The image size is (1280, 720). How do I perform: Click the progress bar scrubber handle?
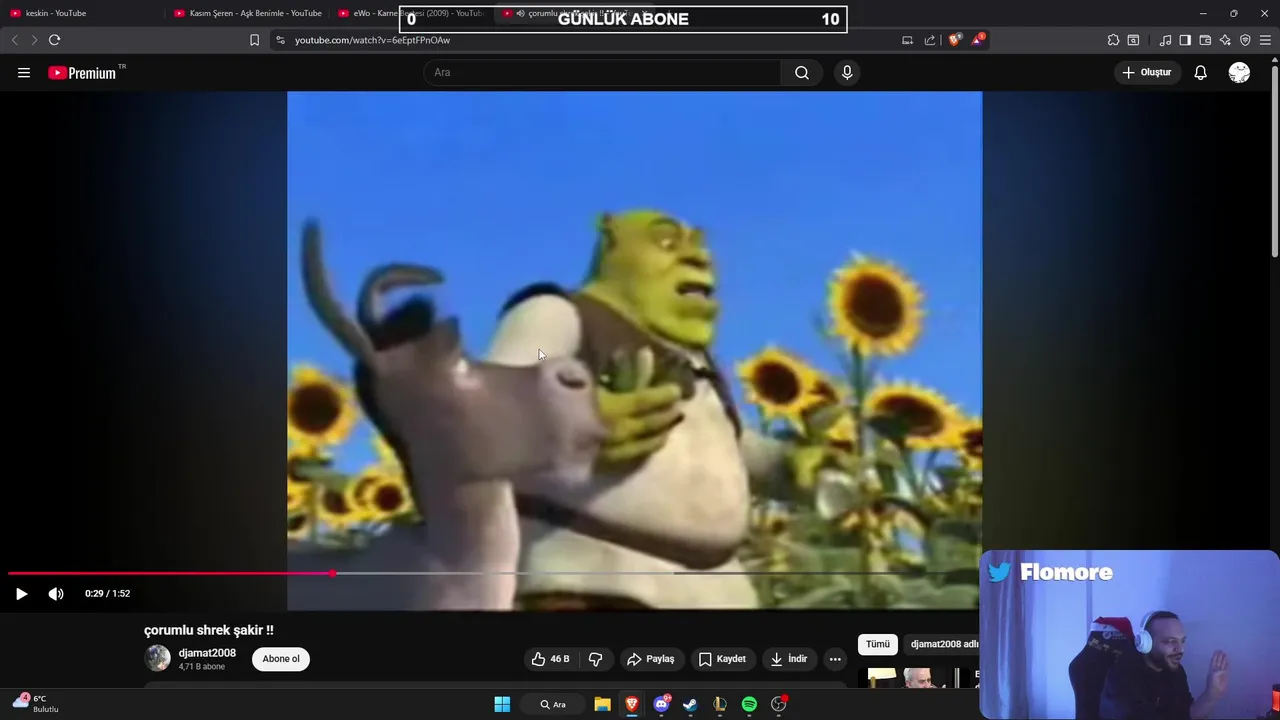[x=332, y=573]
